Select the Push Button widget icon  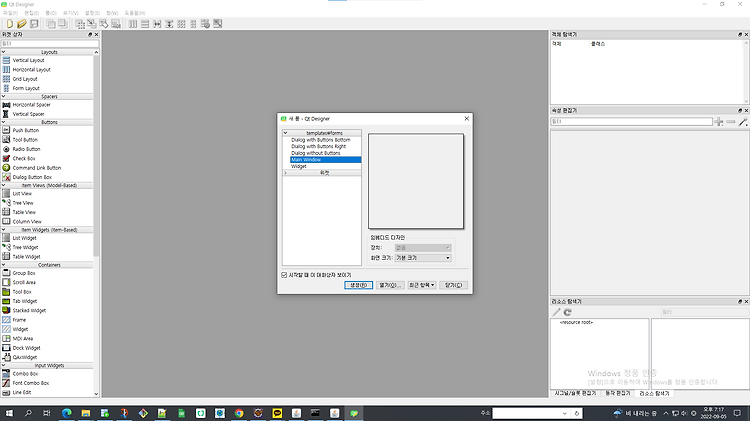tap(6, 130)
